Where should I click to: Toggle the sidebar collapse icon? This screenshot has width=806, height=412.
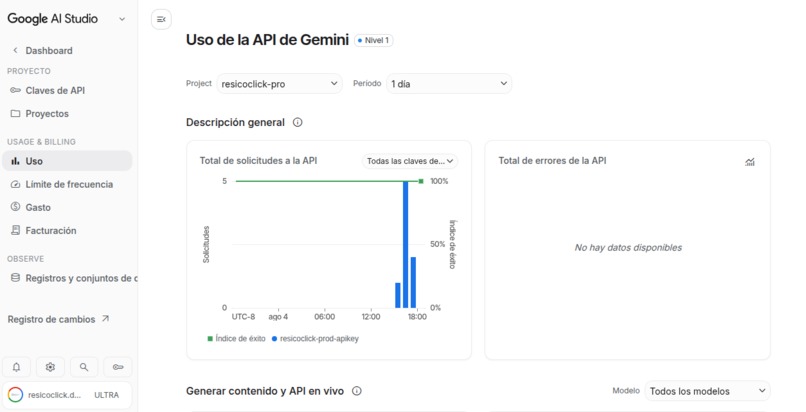161,20
